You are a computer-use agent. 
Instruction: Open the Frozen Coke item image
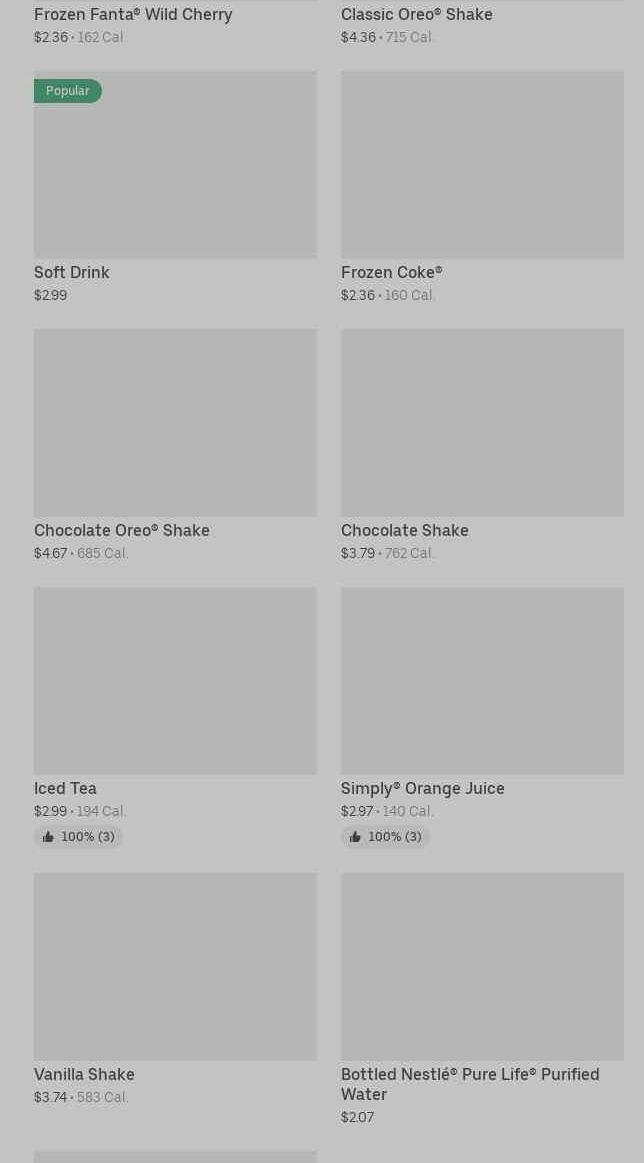click(x=482, y=165)
